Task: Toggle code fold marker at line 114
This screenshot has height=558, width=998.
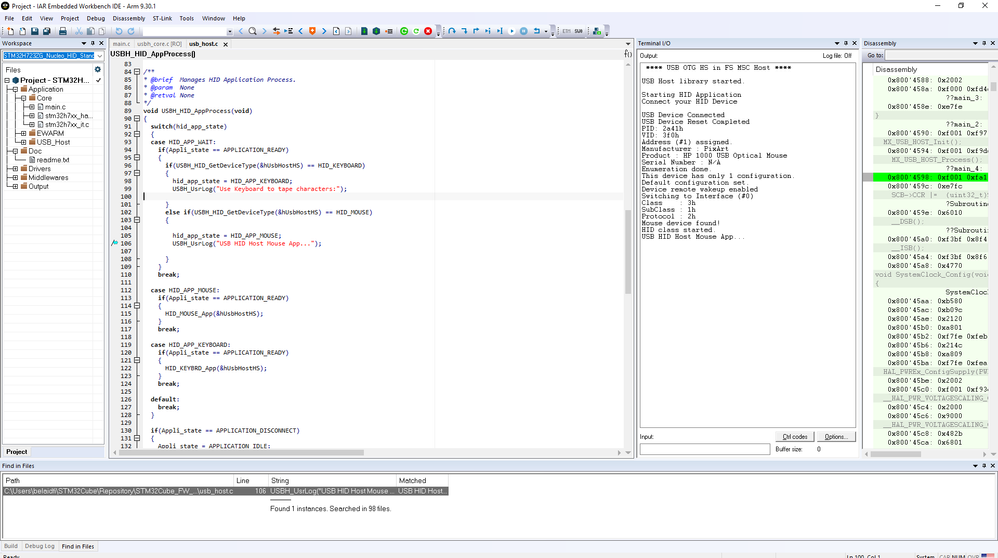Action: point(137,306)
